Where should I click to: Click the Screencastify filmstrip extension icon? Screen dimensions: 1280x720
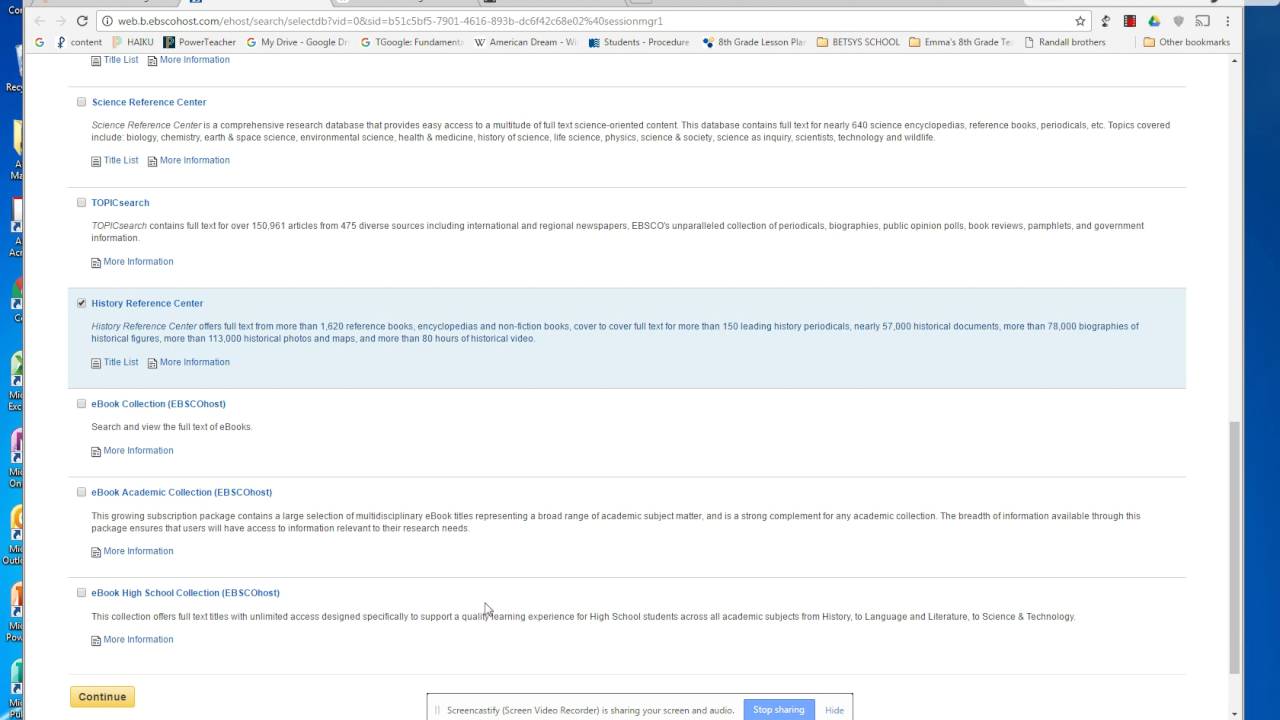[1129, 21]
